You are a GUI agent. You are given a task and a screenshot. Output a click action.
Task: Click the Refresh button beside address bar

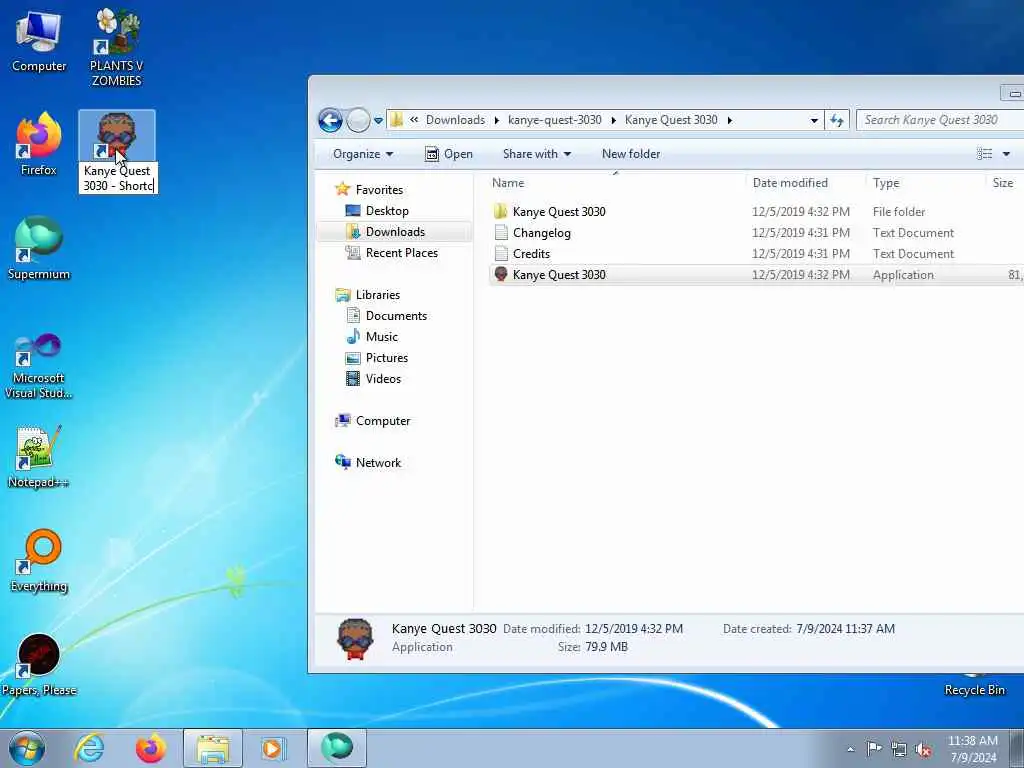(x=837, y=120)
